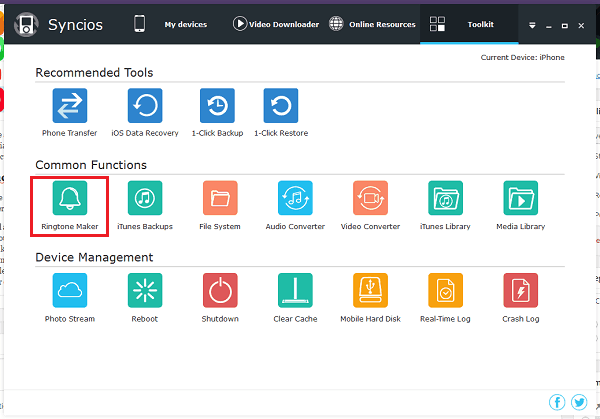Visit the Syncios Facebook page
Viewport: 600px width, 419px height.
(x=559, y=402)
